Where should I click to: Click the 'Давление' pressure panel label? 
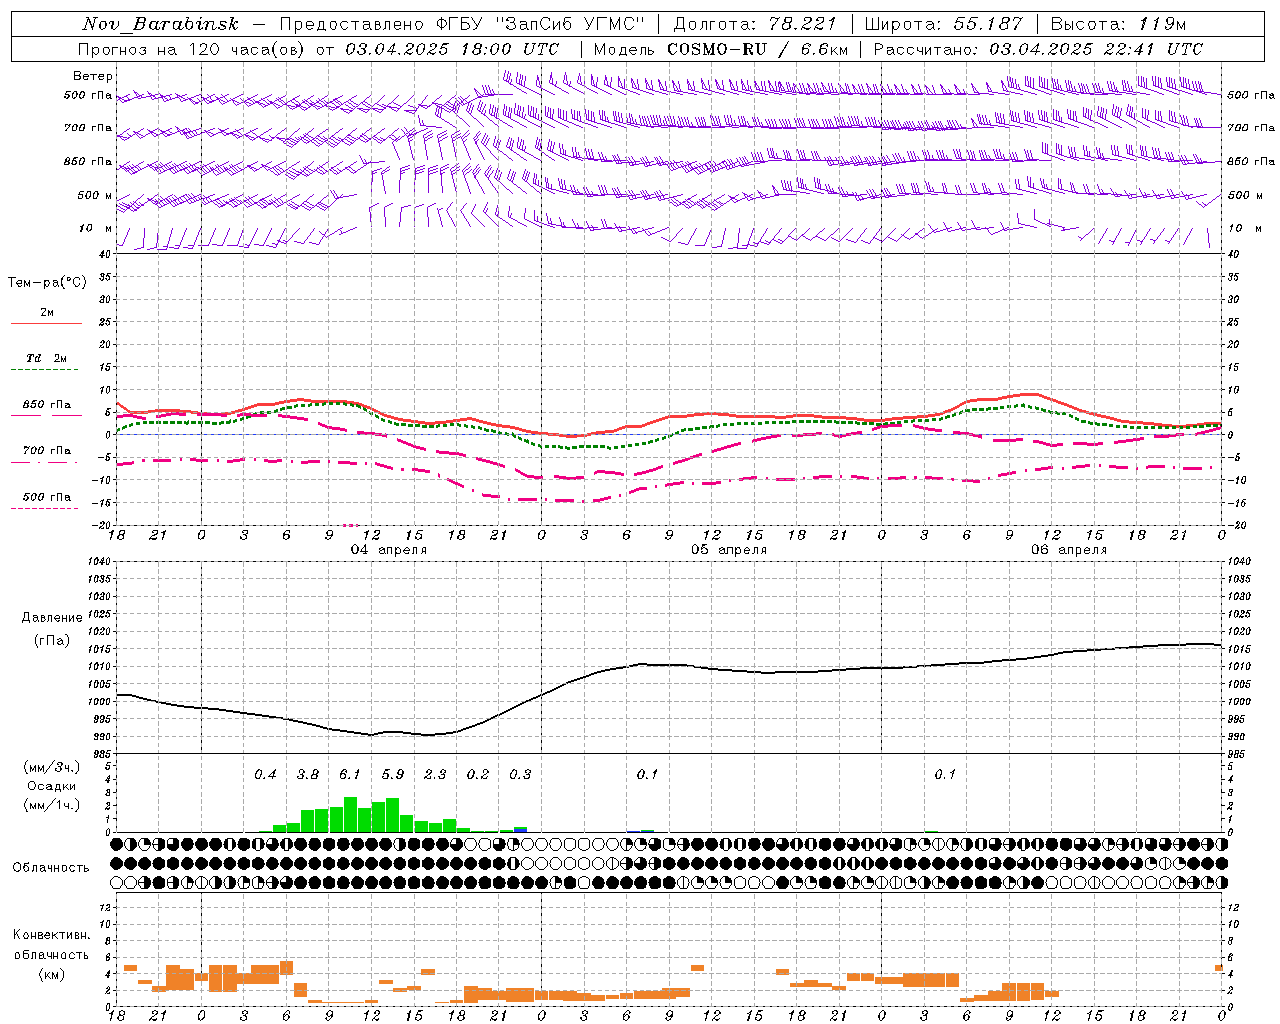coord(52,618)
